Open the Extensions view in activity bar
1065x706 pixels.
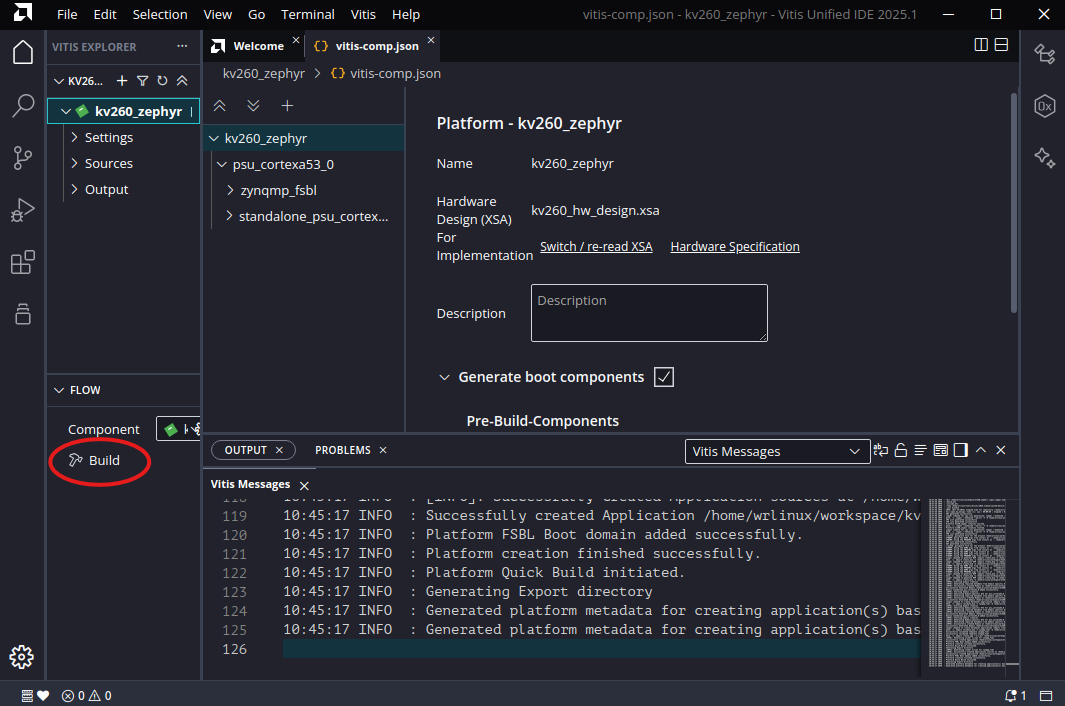22,263
